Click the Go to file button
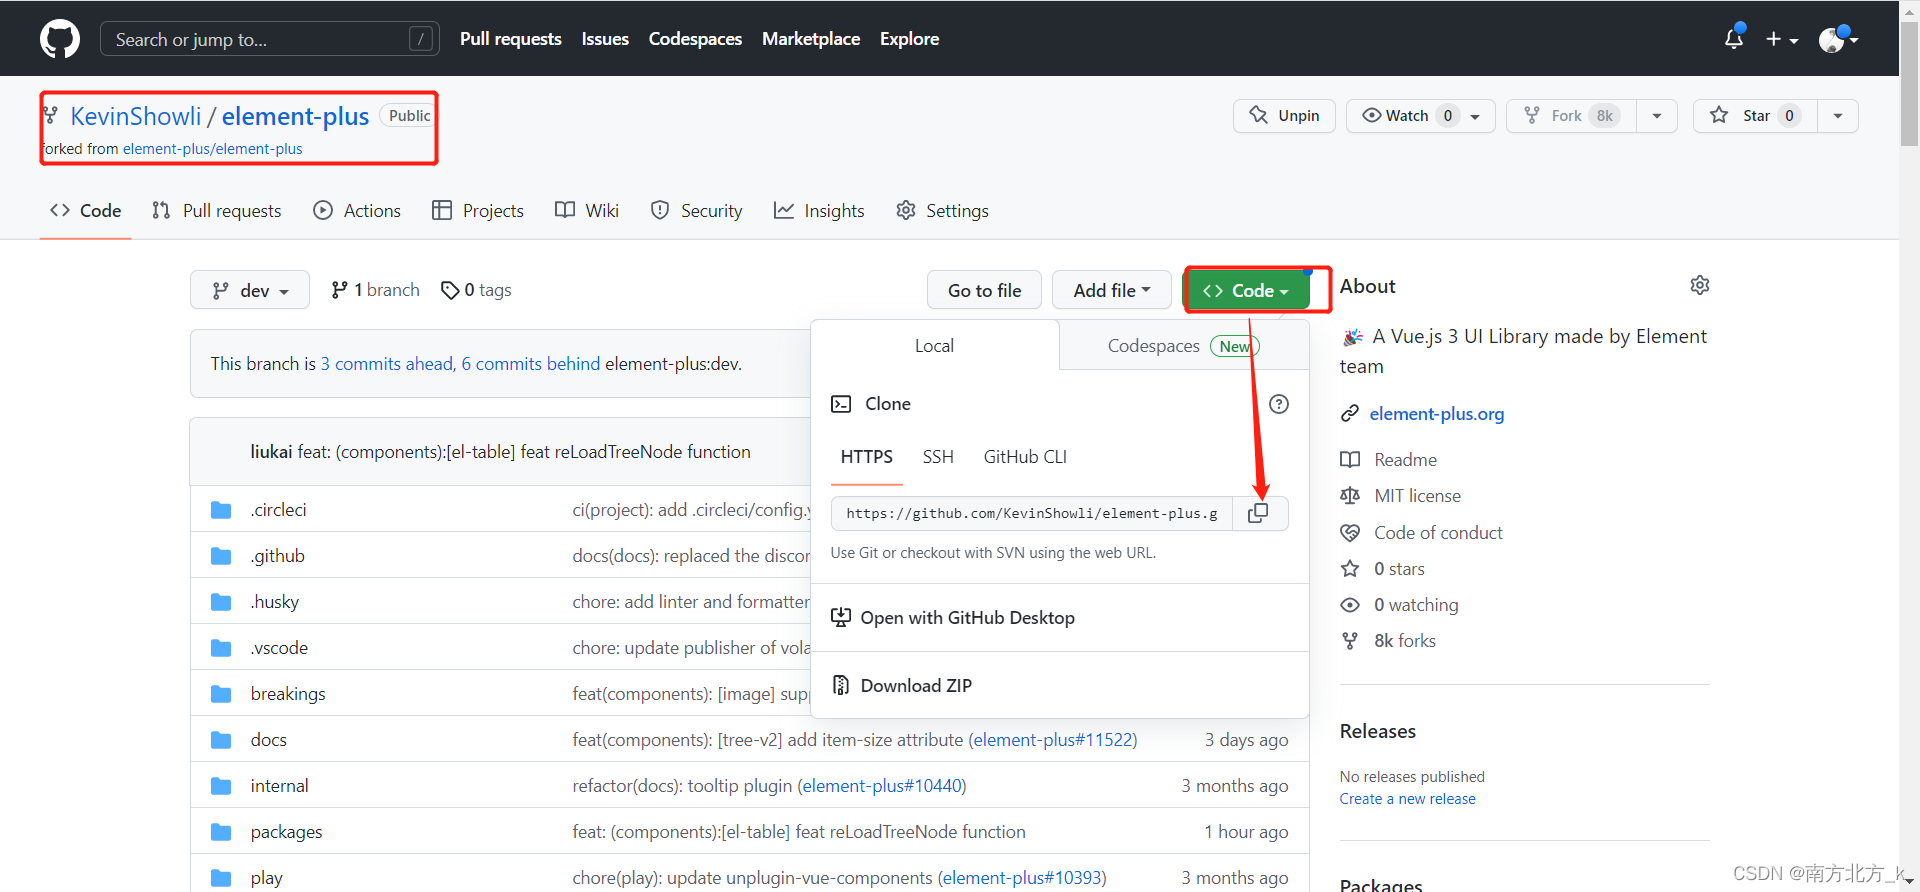Screen dimensions: 1920x892 coord(984,290)
